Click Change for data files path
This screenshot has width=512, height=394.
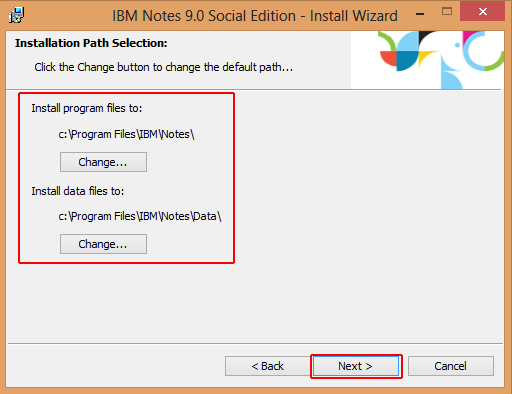pyautogui.click(x=103, y=244)
